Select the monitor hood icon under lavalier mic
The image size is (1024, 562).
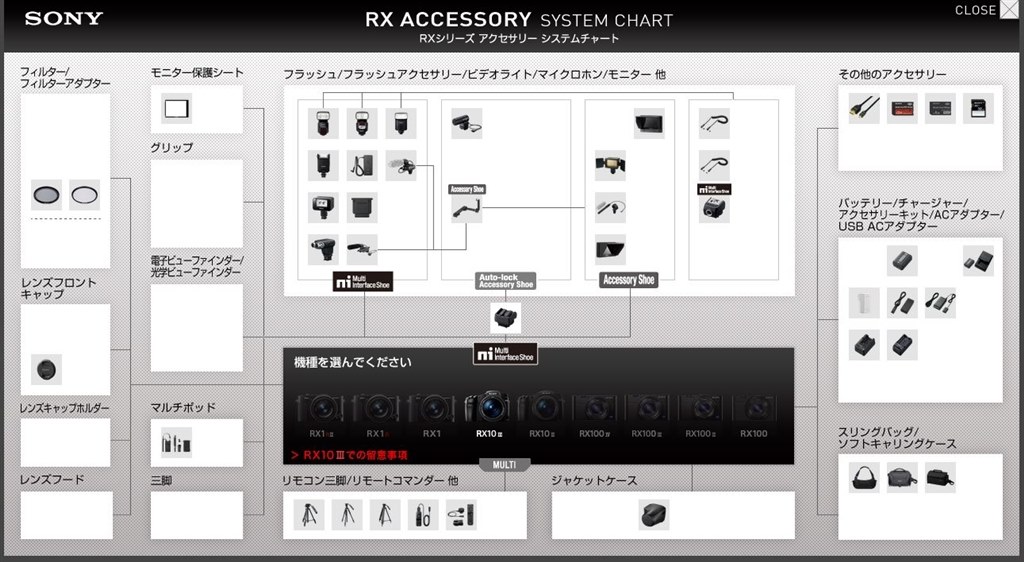pos(610,249)
